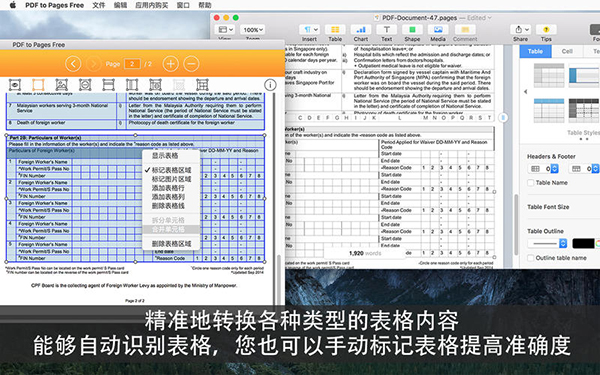Click the Text button in Pages toolbar

(386, 30)
